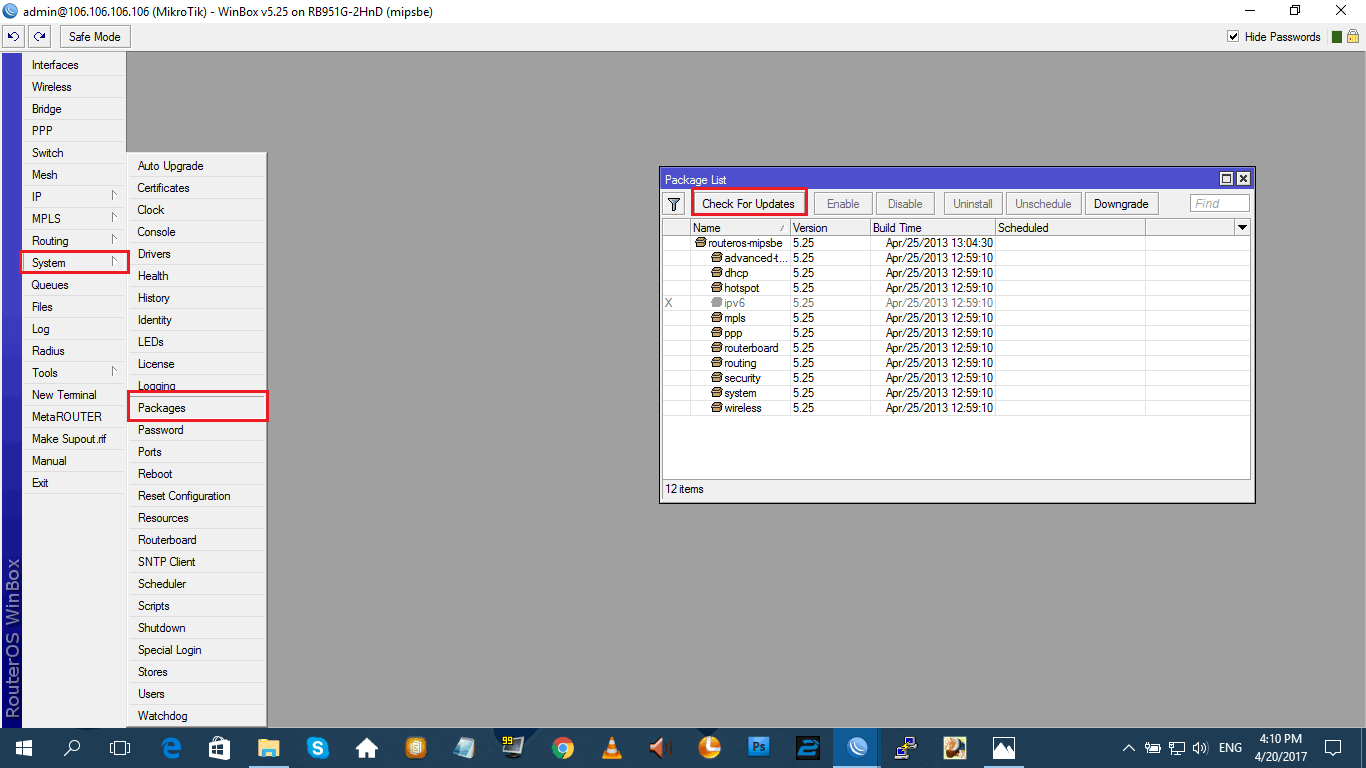The height and width of the screenshot is (768, 1366).
Task: Open the Queues menu item
Action: tap(74, 285)
